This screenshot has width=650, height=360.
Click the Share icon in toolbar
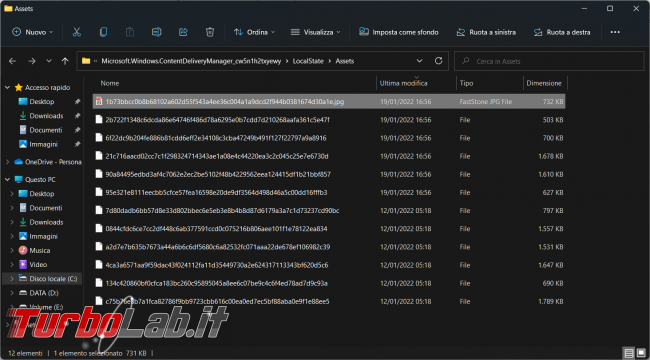coord(183,32)
